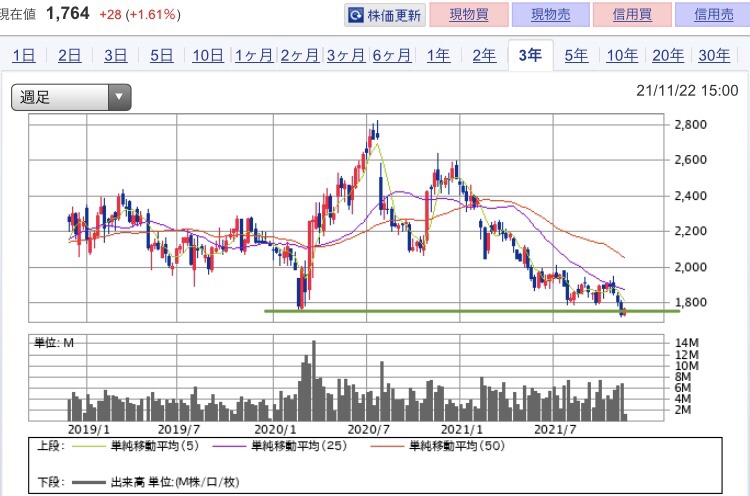The image size is (750, 496).
Task: Show the 30年 chart range
Action: pyautogui.click(x=714, y=55)
